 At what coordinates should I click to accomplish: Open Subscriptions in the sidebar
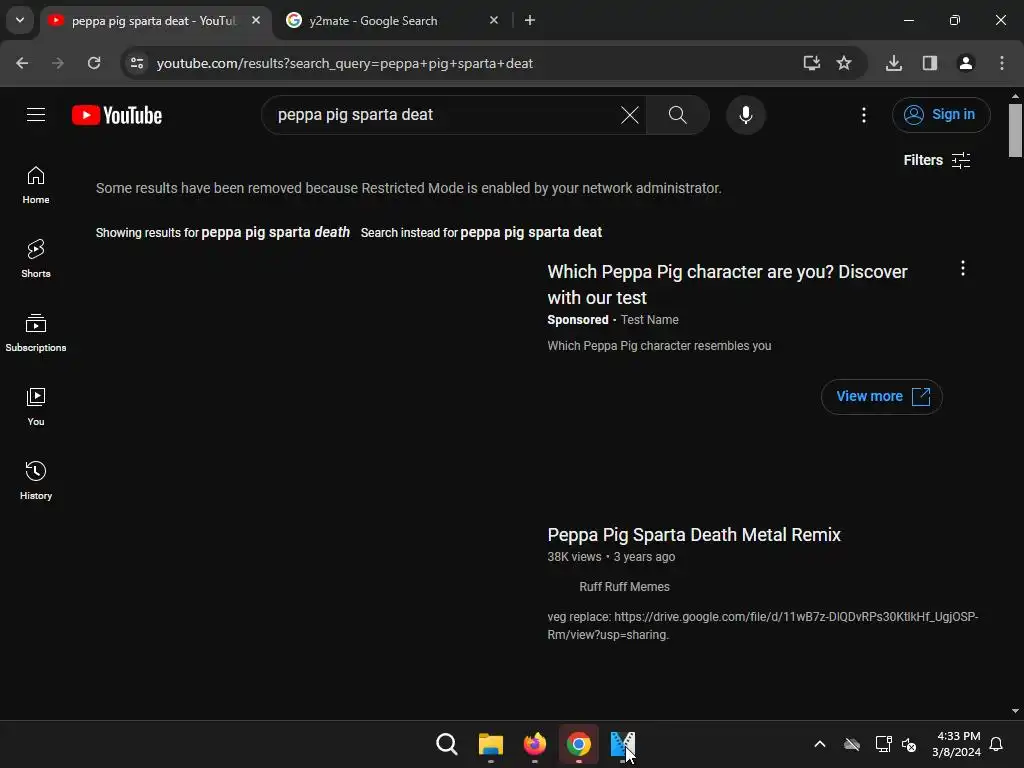pos(36,333)
